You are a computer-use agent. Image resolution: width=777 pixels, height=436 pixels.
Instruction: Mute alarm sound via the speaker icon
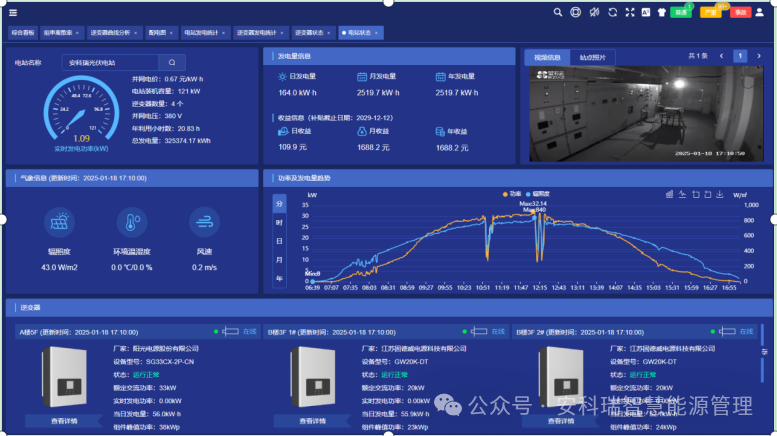594,12
